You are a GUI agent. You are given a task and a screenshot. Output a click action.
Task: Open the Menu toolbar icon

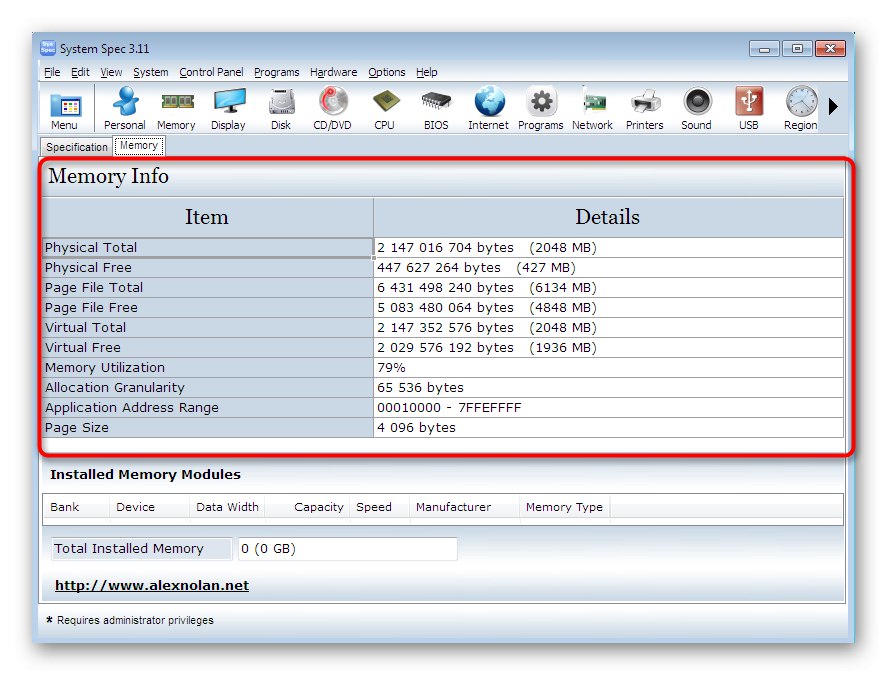64,109
